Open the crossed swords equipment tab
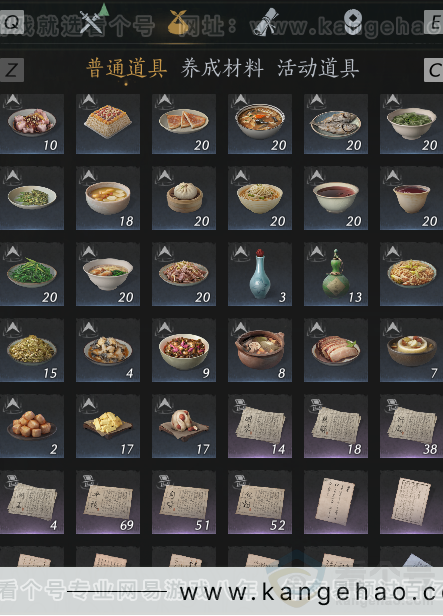 pos(92,21)
